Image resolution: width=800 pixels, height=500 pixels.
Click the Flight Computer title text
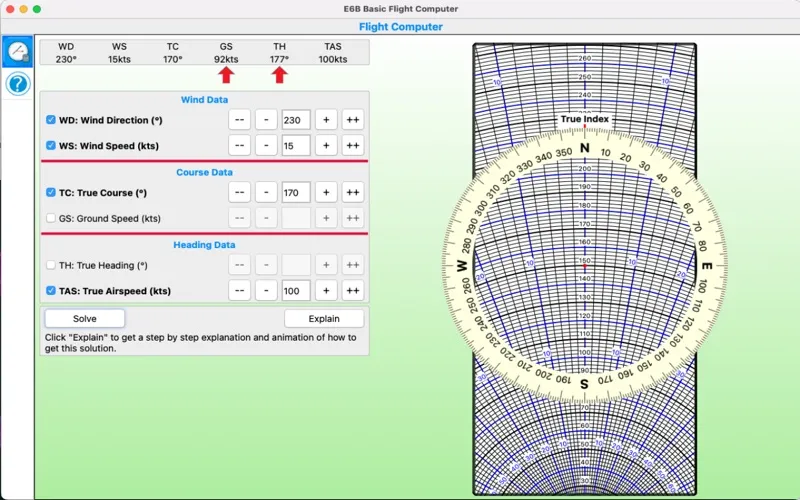(x=401, y=27)
